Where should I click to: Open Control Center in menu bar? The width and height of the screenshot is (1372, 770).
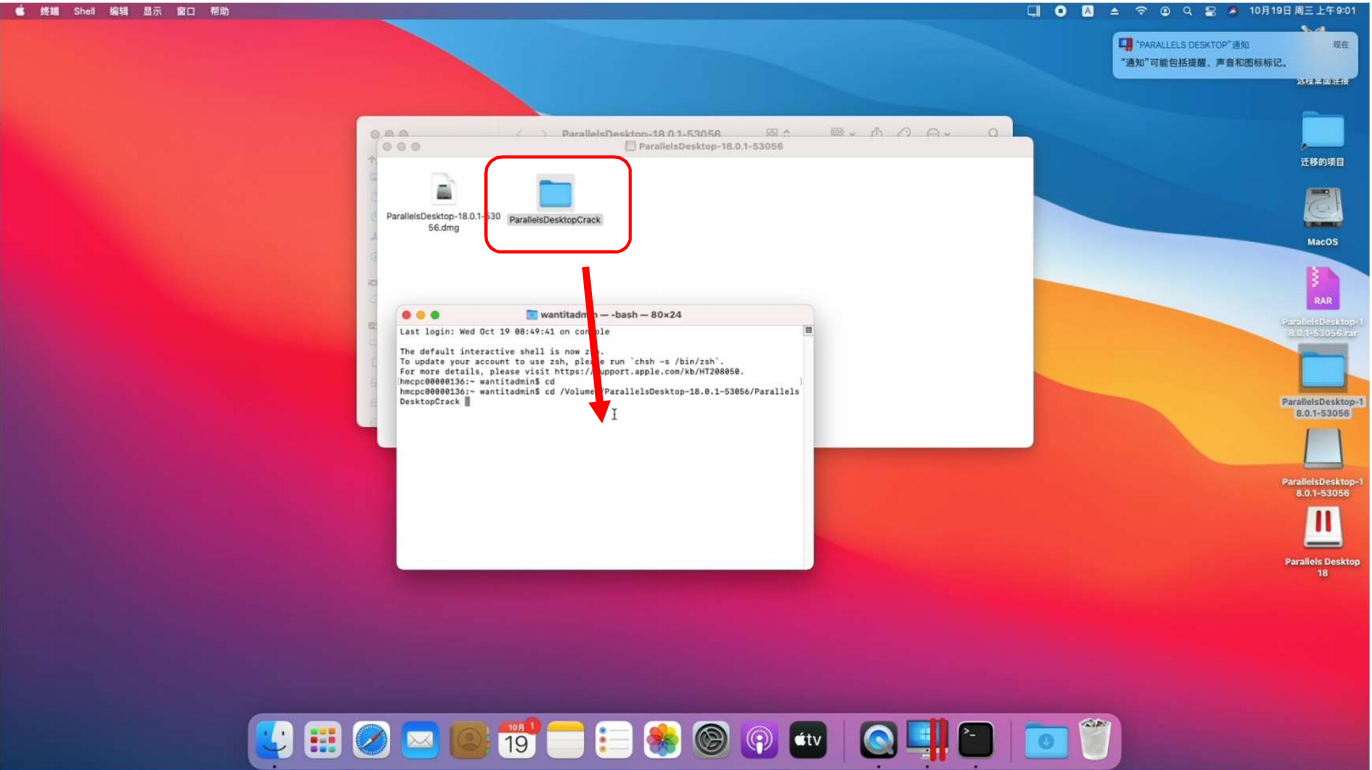[x=1210, y=11]
